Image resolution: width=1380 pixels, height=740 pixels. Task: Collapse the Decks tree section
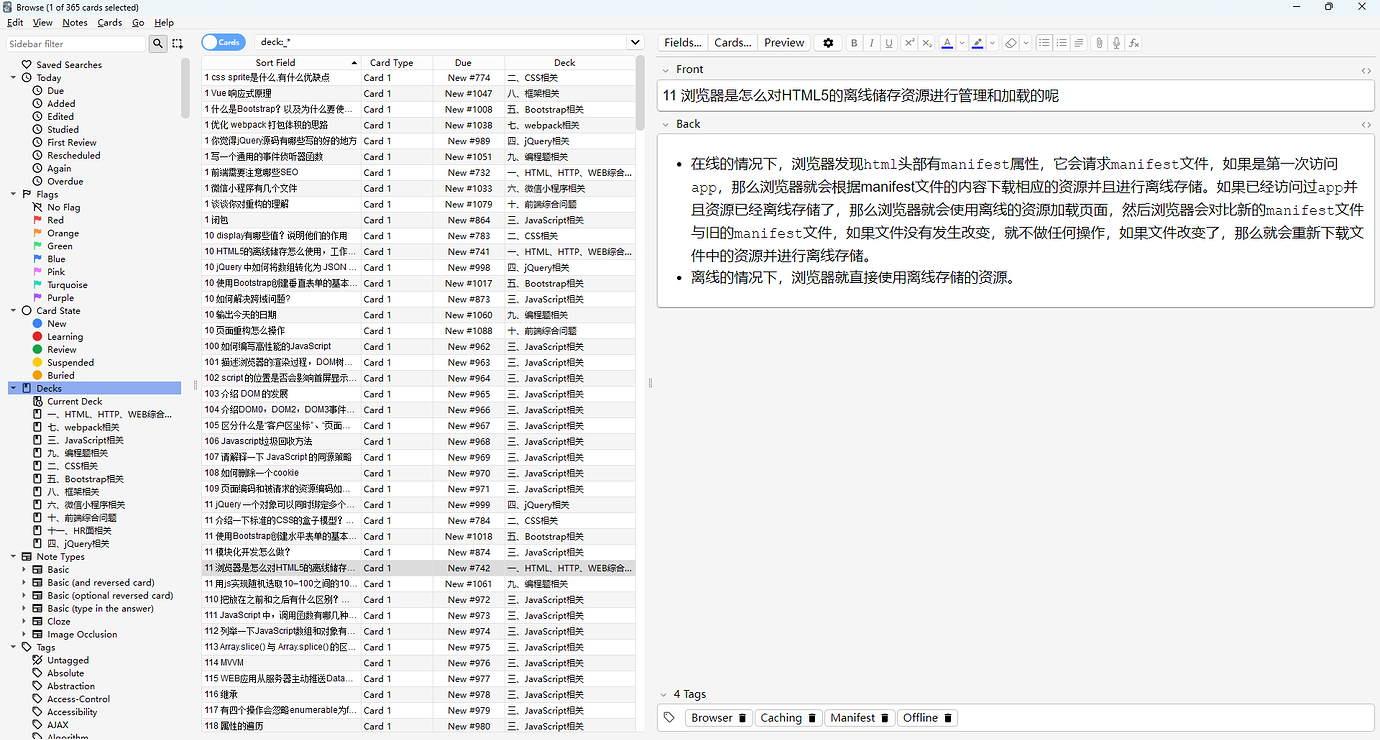point(13,388)
